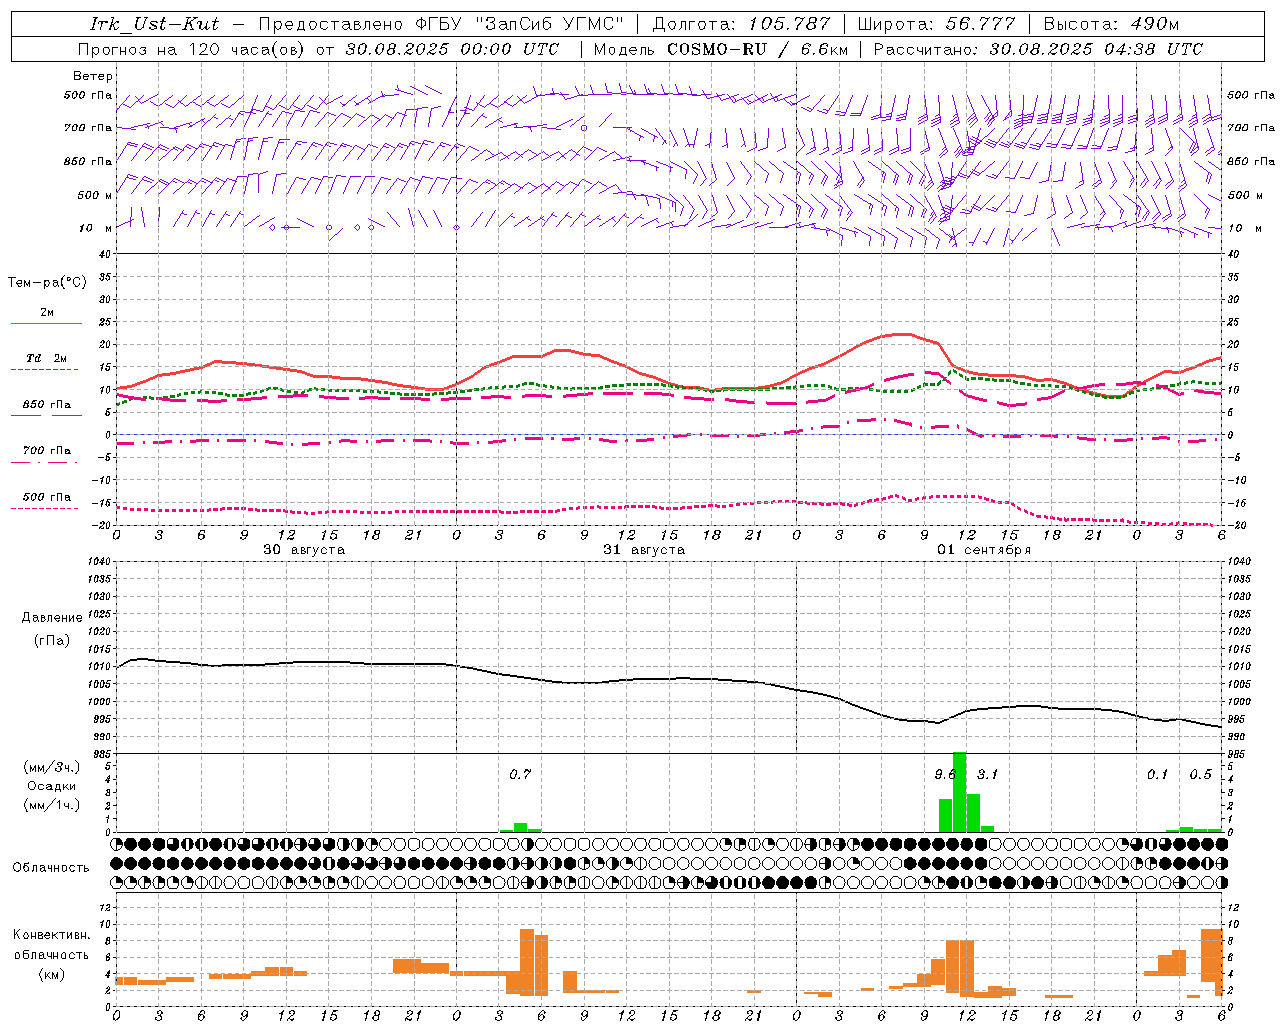Select the "700 гПа" temperature legend entry
The height and width of the screenshot is (1024, 1280).
(x=47, y=451)
